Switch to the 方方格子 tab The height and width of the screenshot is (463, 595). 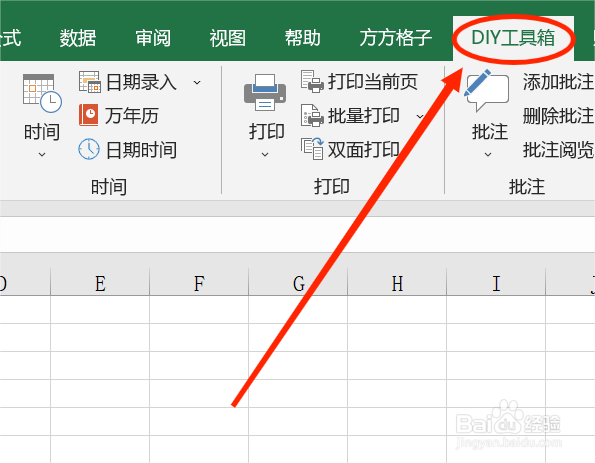[x=396, y=38]
